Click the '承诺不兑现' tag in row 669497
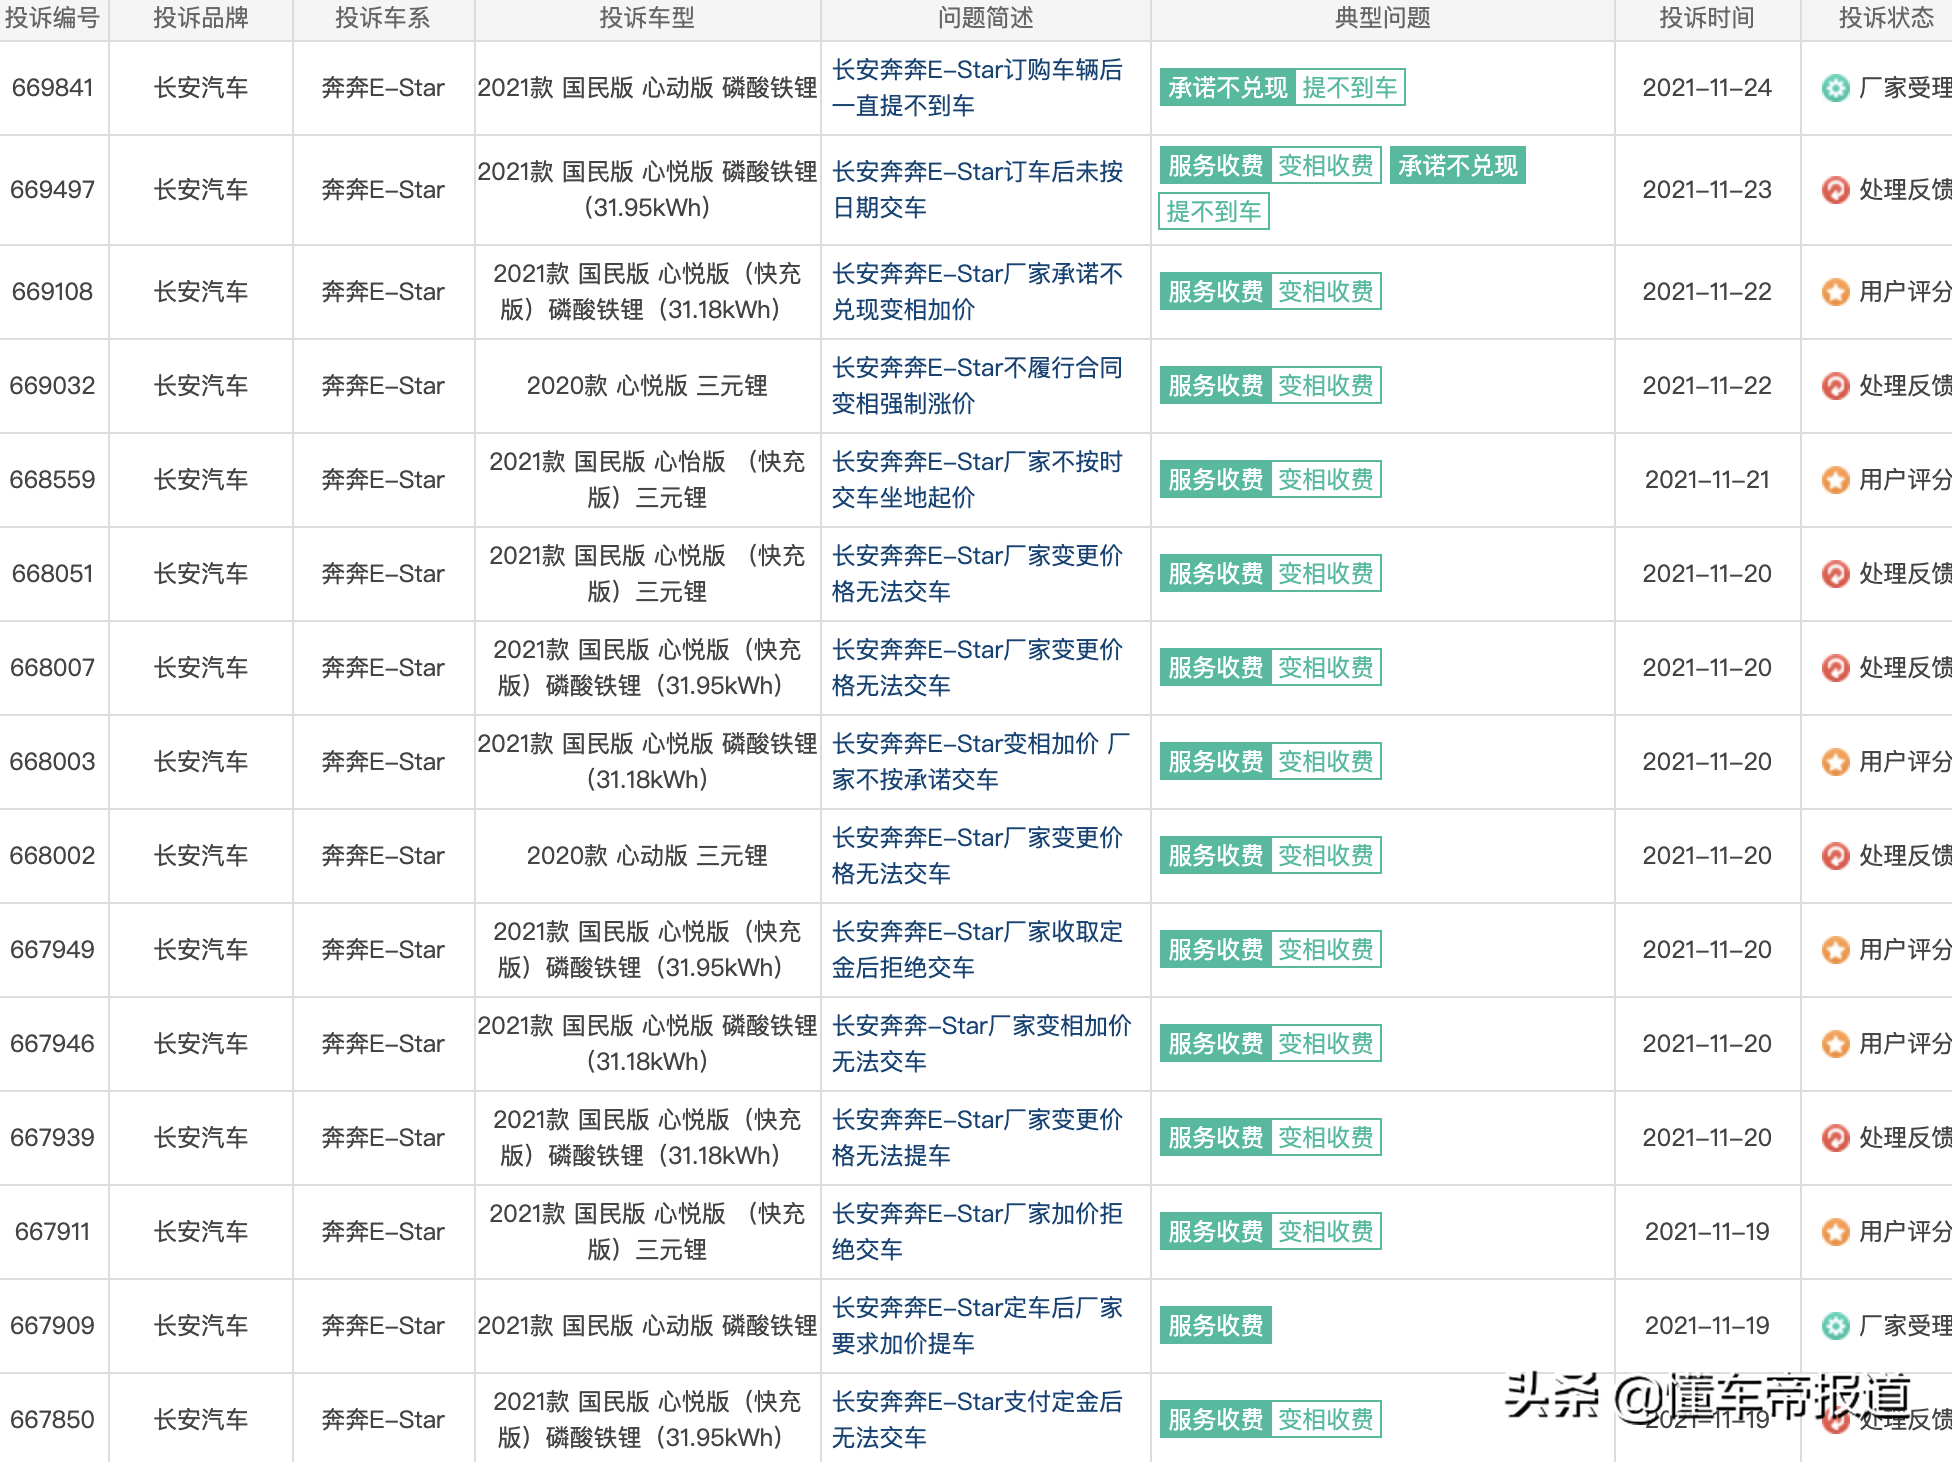The image size is (1952, 1462). pyautogui.click(x=1457, y=166)
